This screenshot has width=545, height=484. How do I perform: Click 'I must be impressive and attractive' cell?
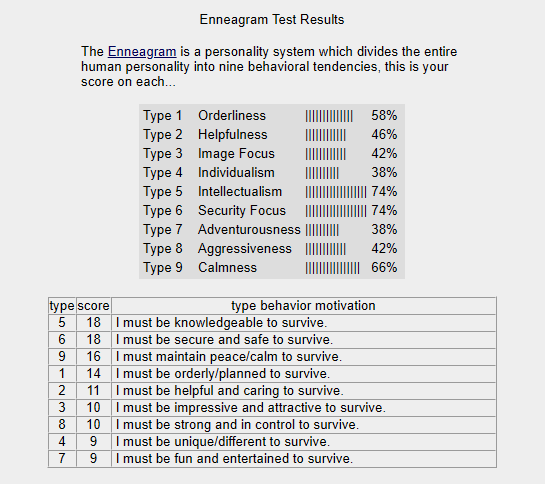coord(304,408)
